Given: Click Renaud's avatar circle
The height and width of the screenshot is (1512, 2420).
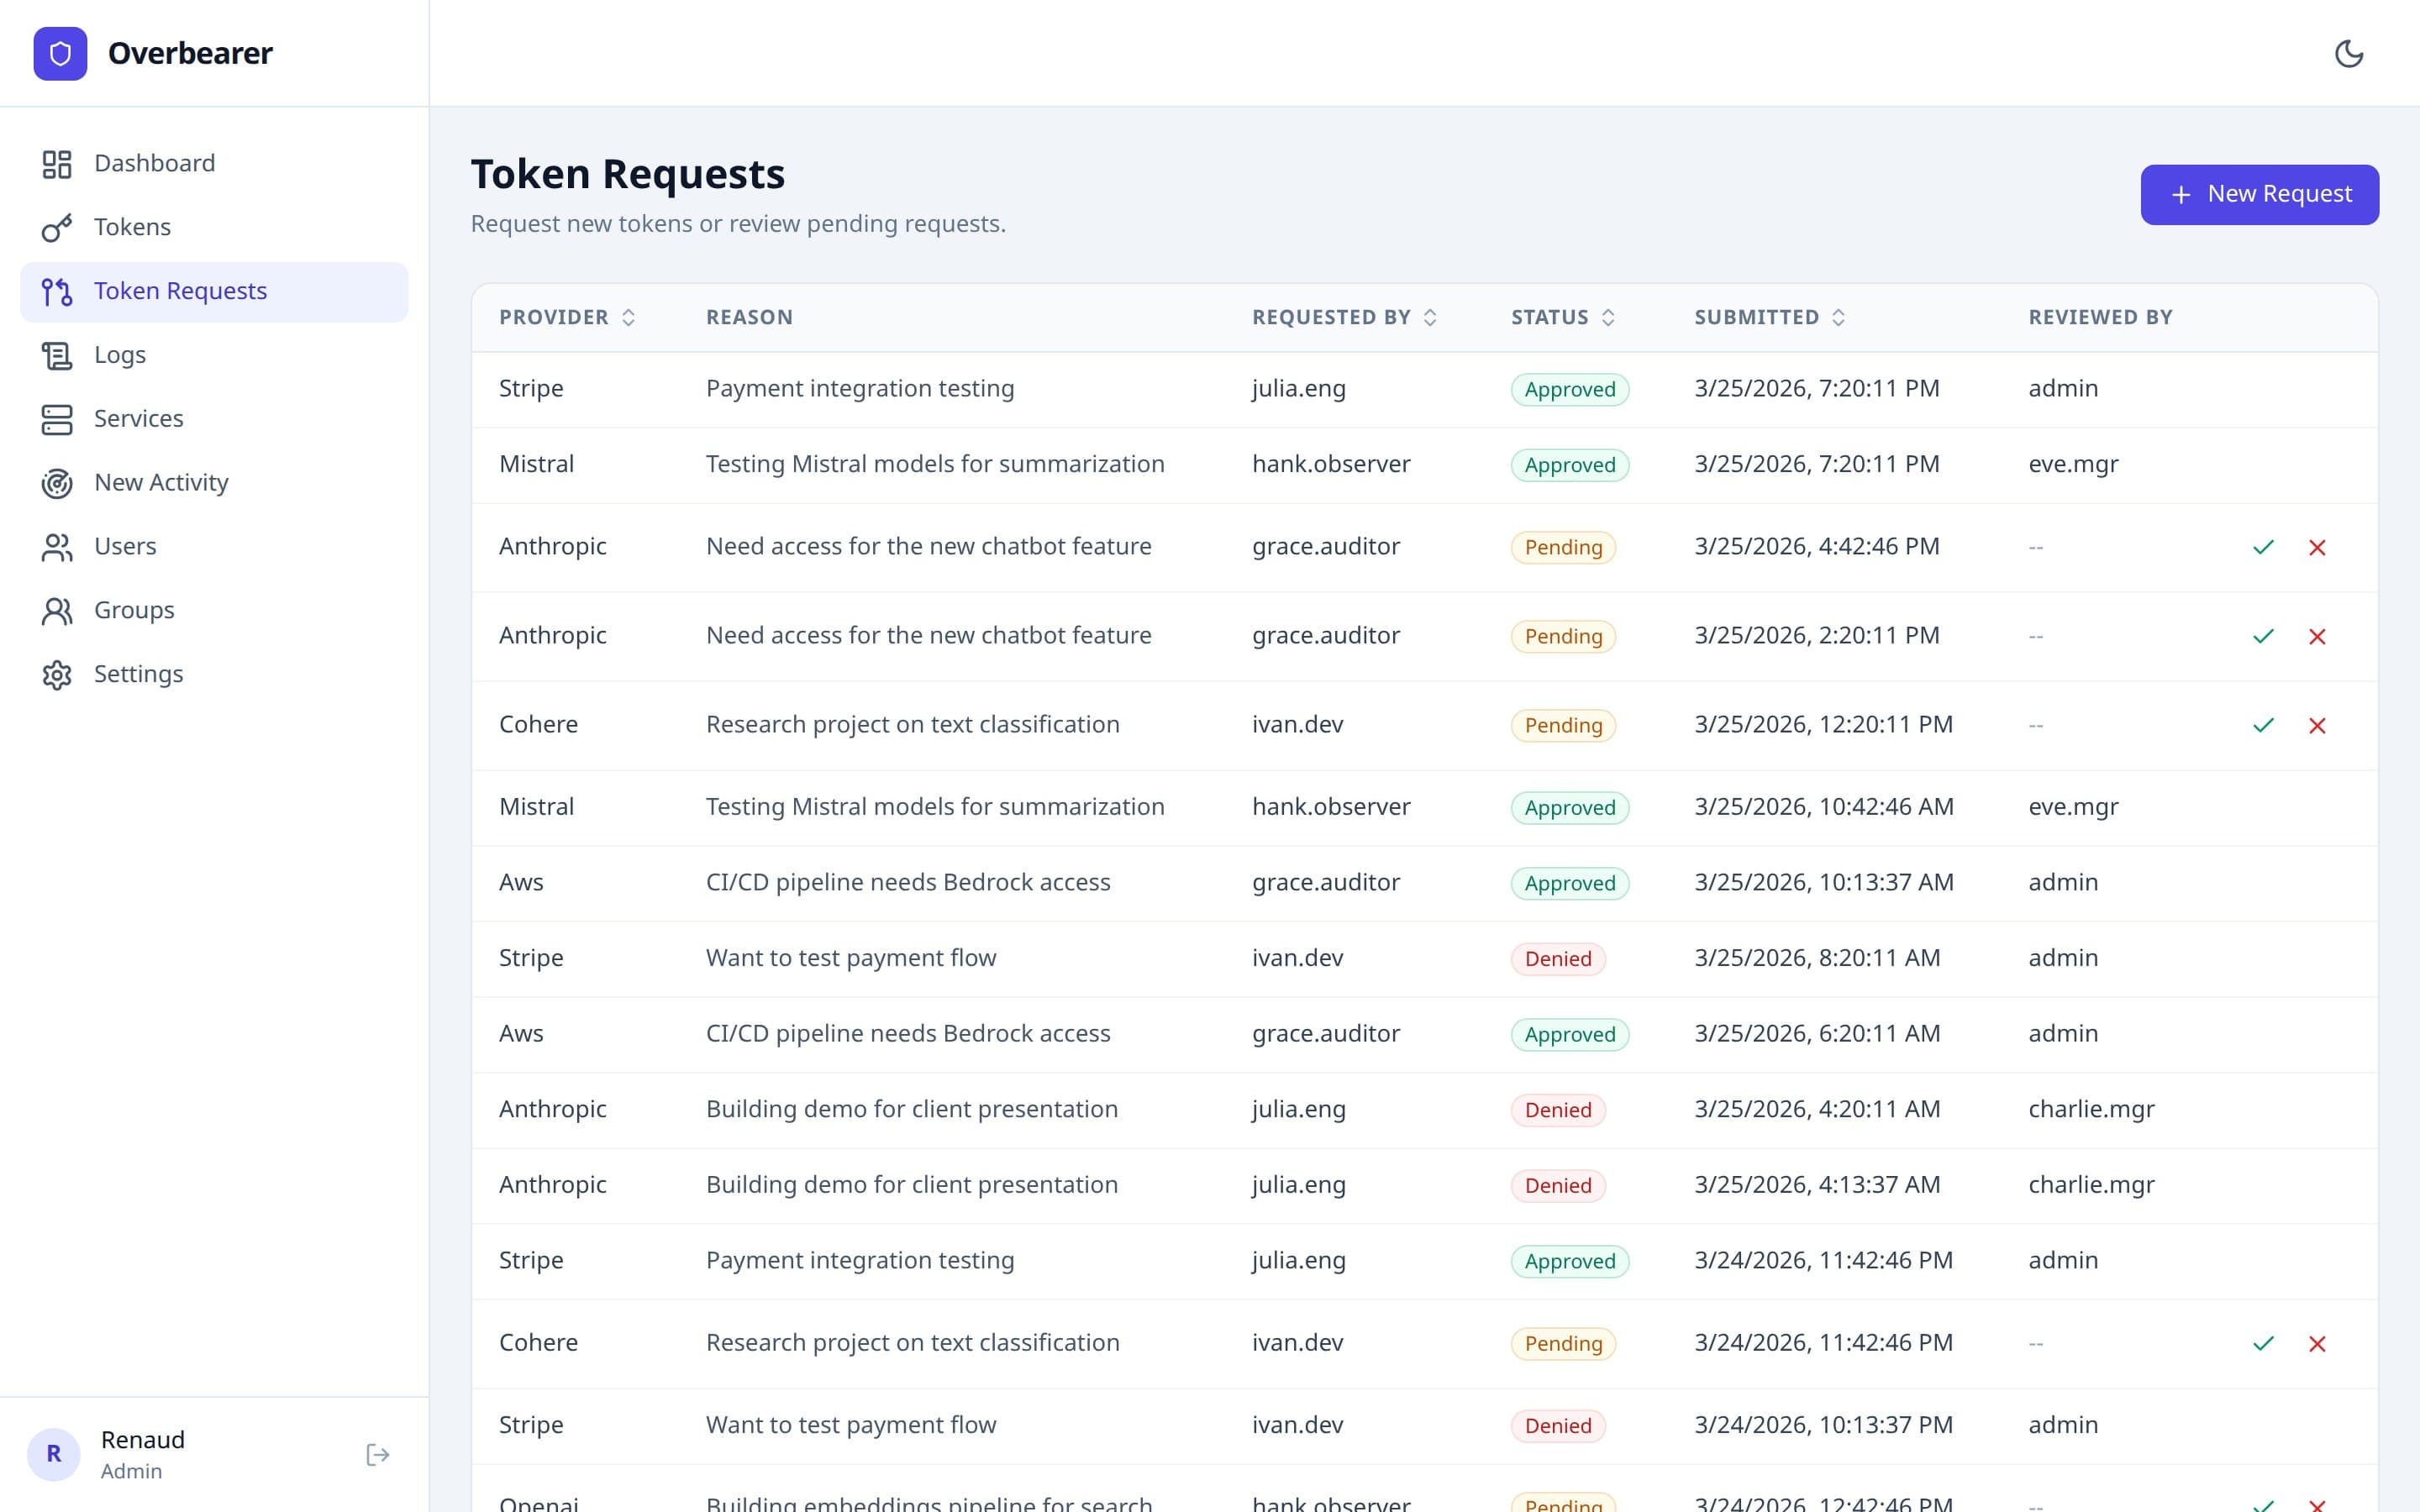Looking at the screenshot, I should (x=55, y=1454).
